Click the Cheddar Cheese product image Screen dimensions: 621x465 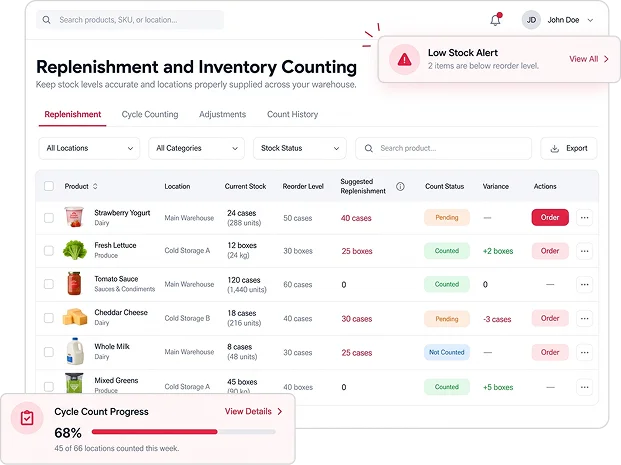(75, 317)
